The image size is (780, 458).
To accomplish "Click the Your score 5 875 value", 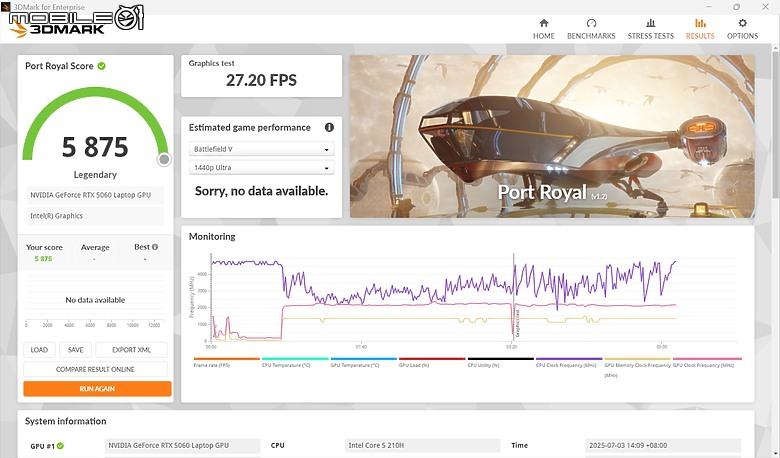I will point(43,259).
